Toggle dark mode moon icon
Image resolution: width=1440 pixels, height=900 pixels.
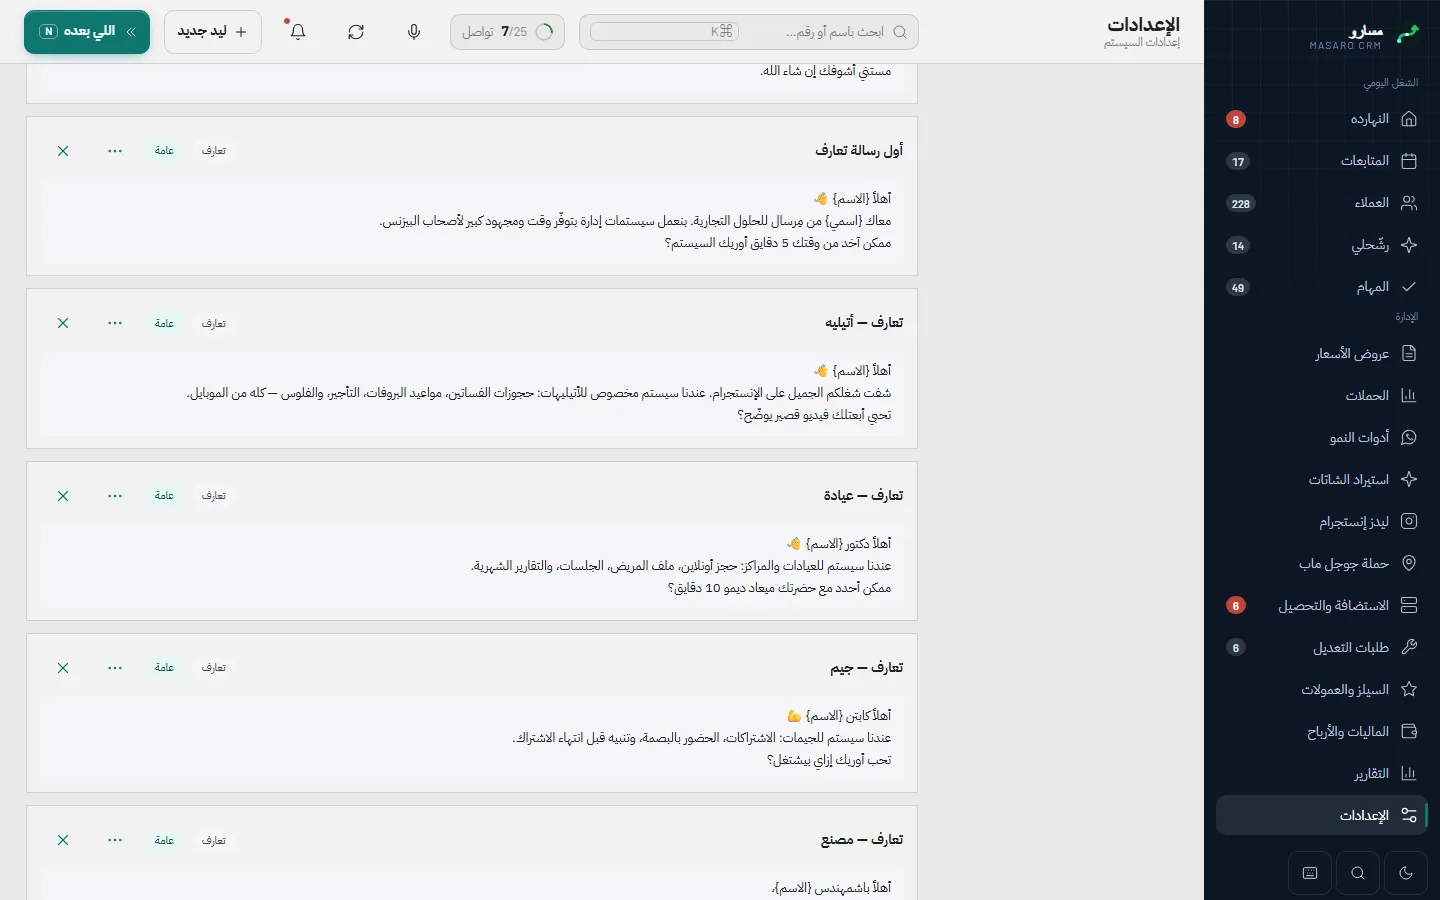1406,873
